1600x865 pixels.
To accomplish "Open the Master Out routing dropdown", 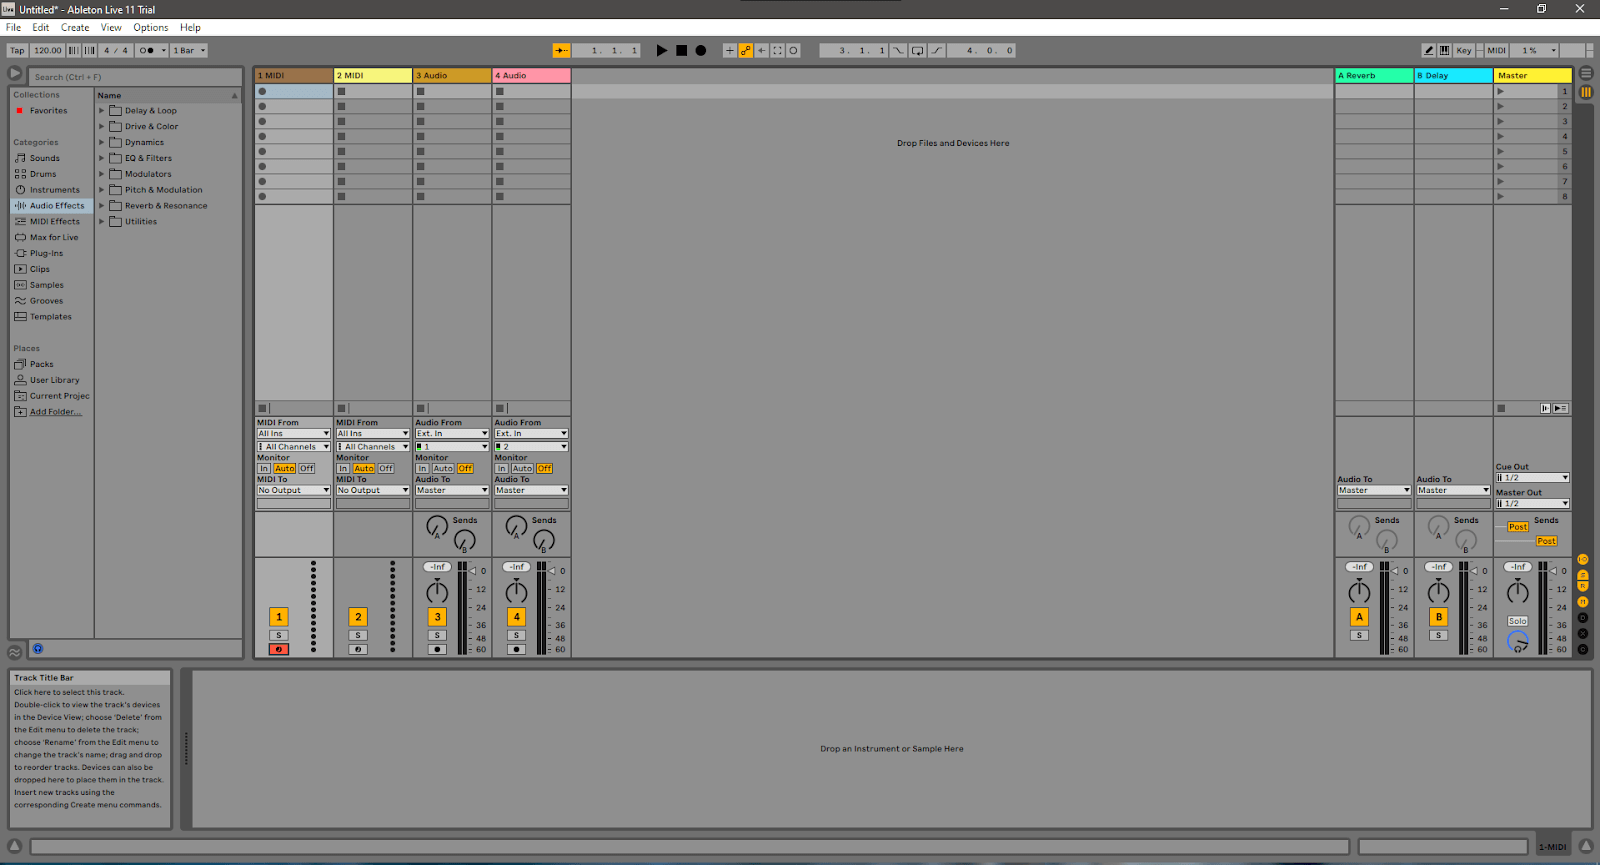I will [1532, 504].
